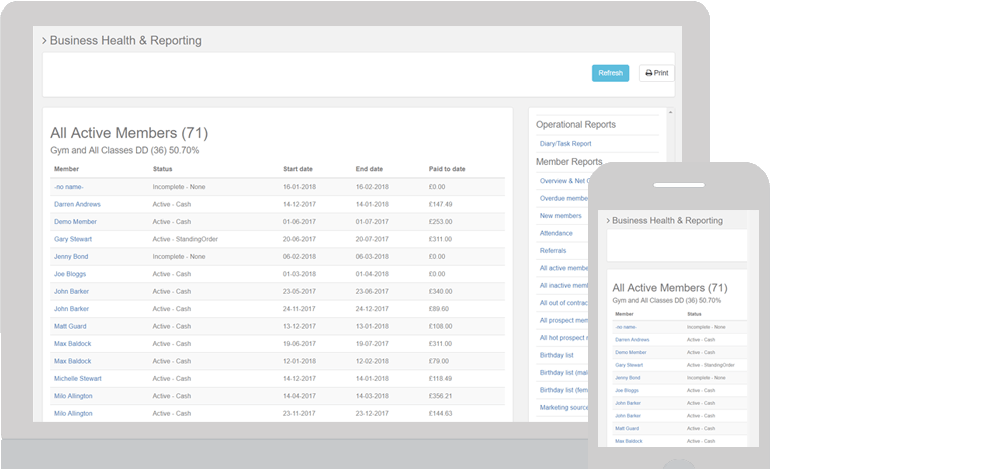The width and height of the screenshot is (992, 469).
Task: Open the Demo Member profile link
Action: (75, 222)
